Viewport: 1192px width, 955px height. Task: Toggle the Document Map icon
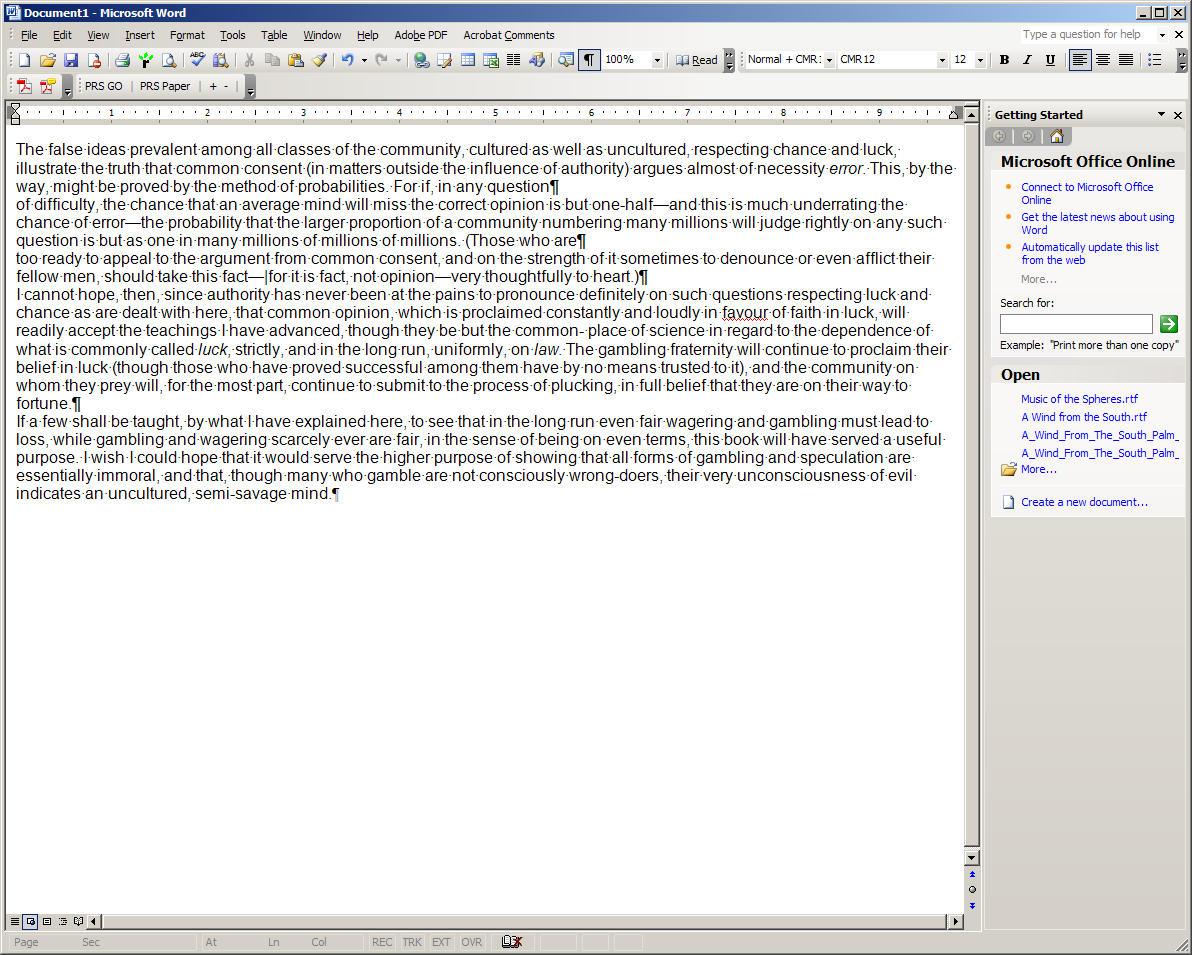click(x=566, y=60)
